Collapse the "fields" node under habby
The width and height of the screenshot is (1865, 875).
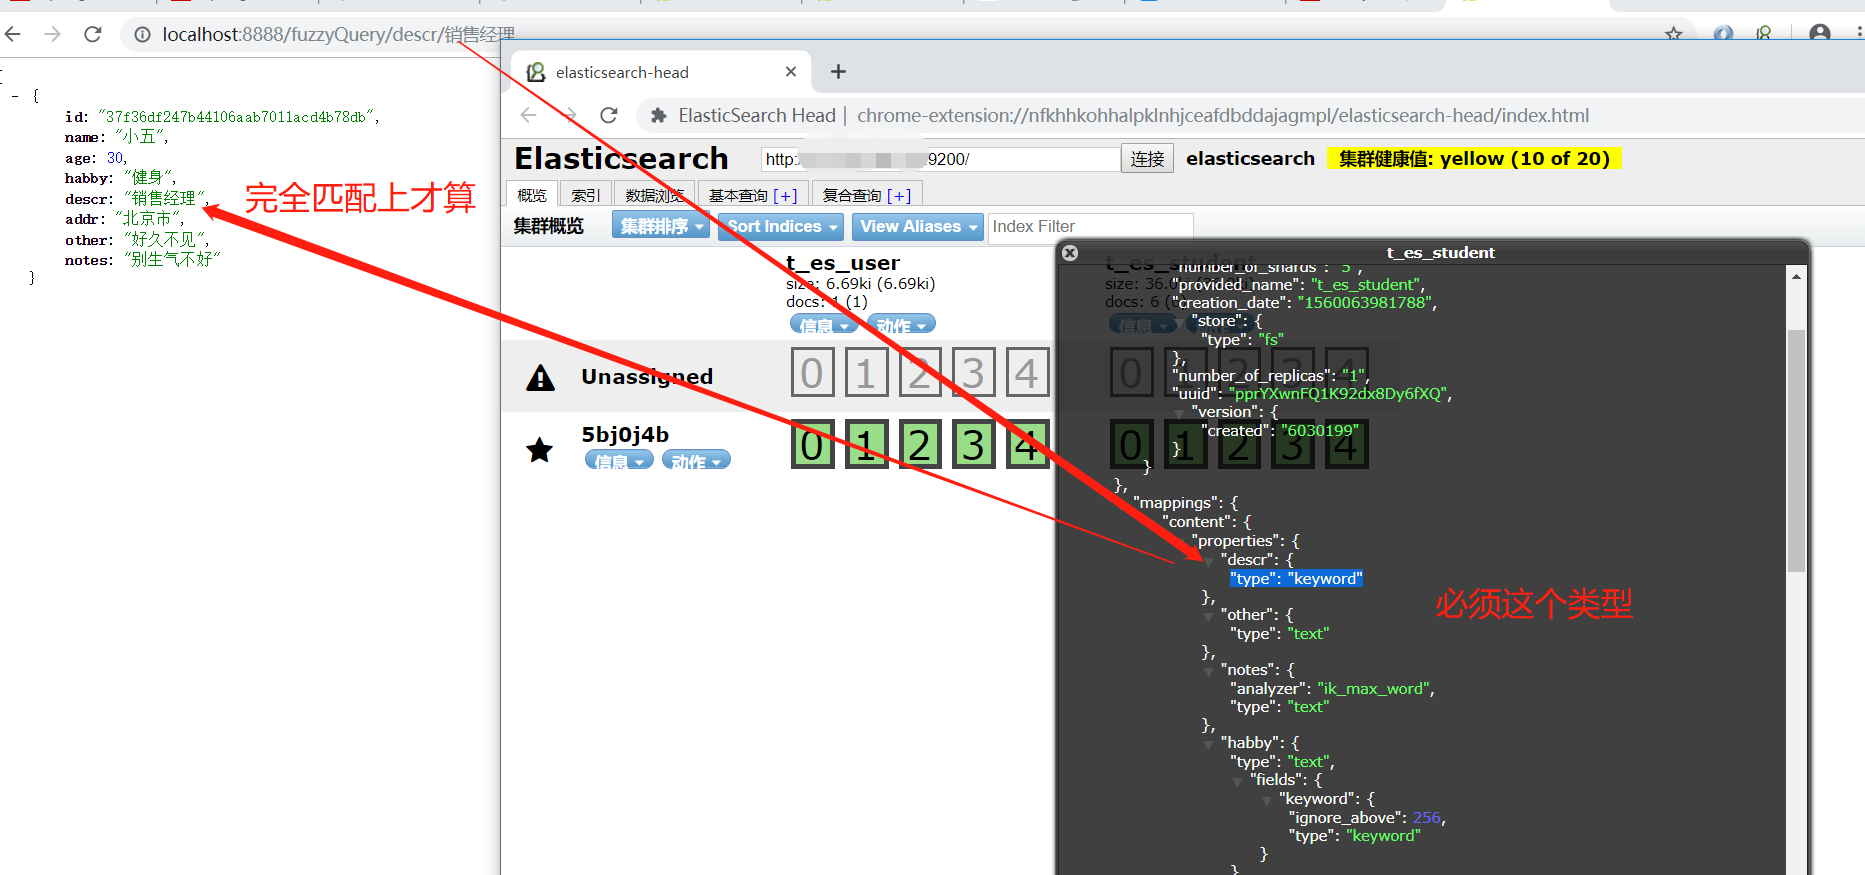pyautogui.click(x=1238, y=781)
